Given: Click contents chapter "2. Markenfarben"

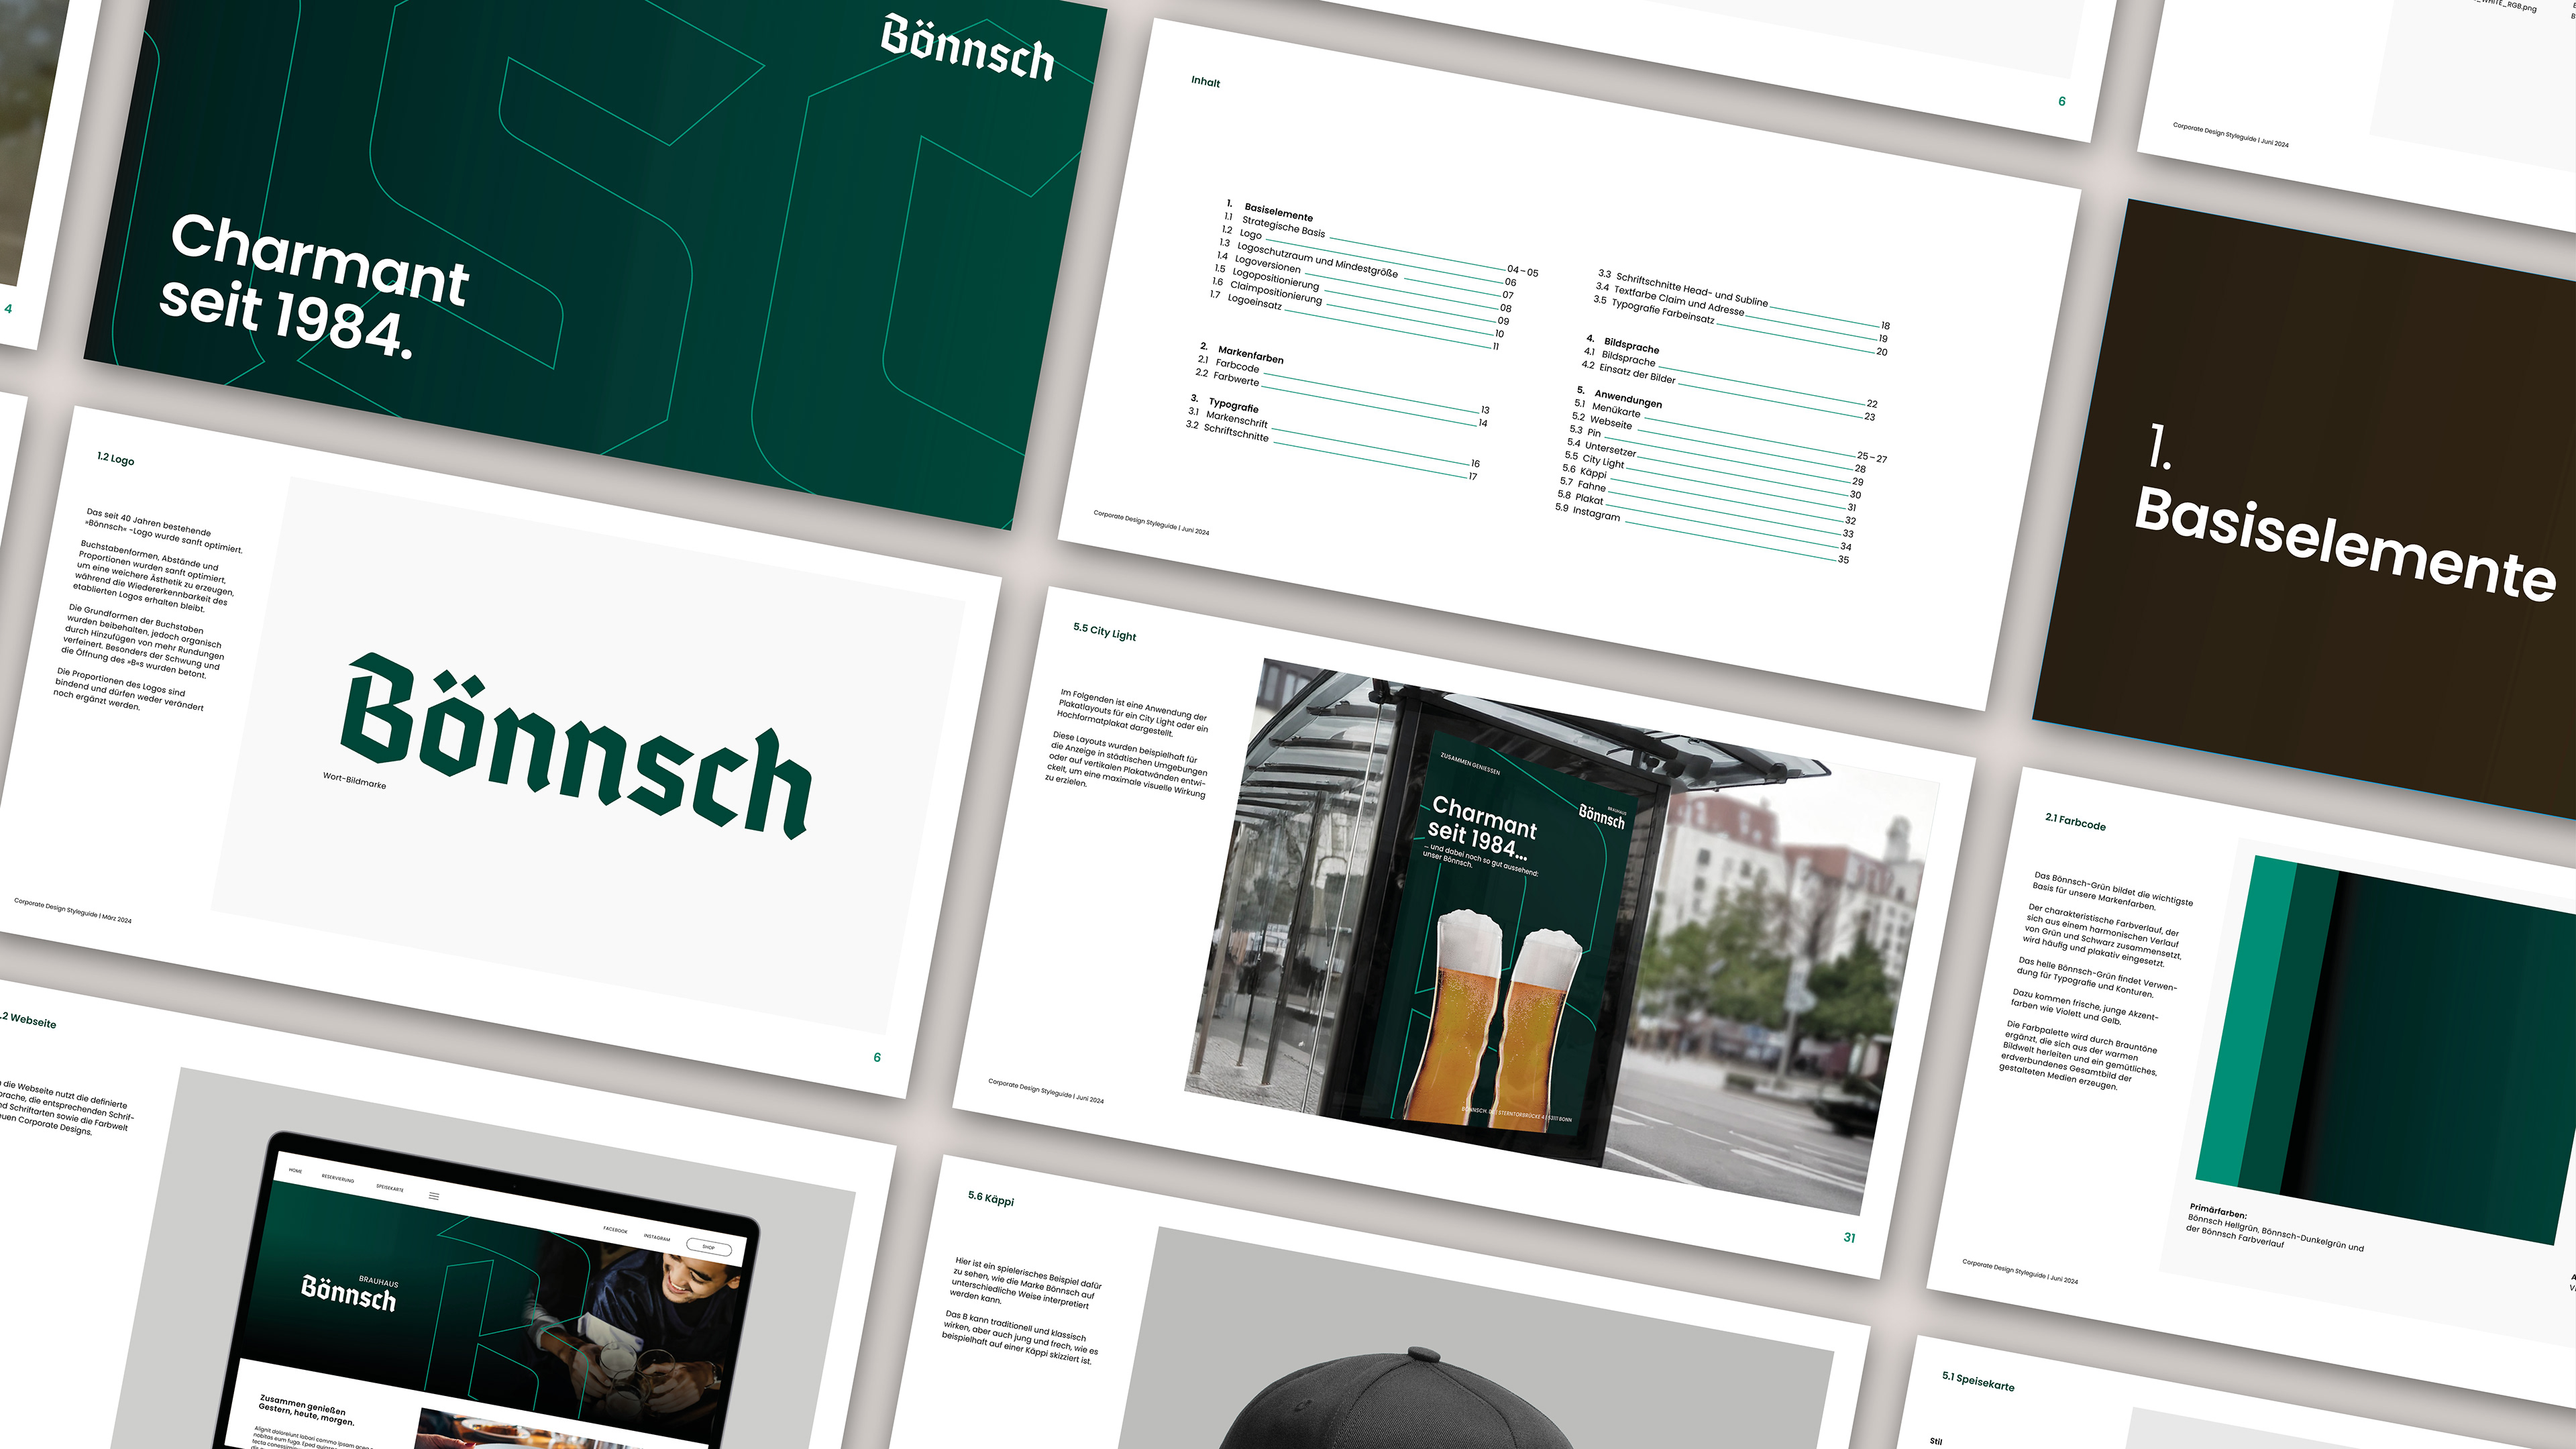Looking at the screenshot, I should [x=1241, y=353].
